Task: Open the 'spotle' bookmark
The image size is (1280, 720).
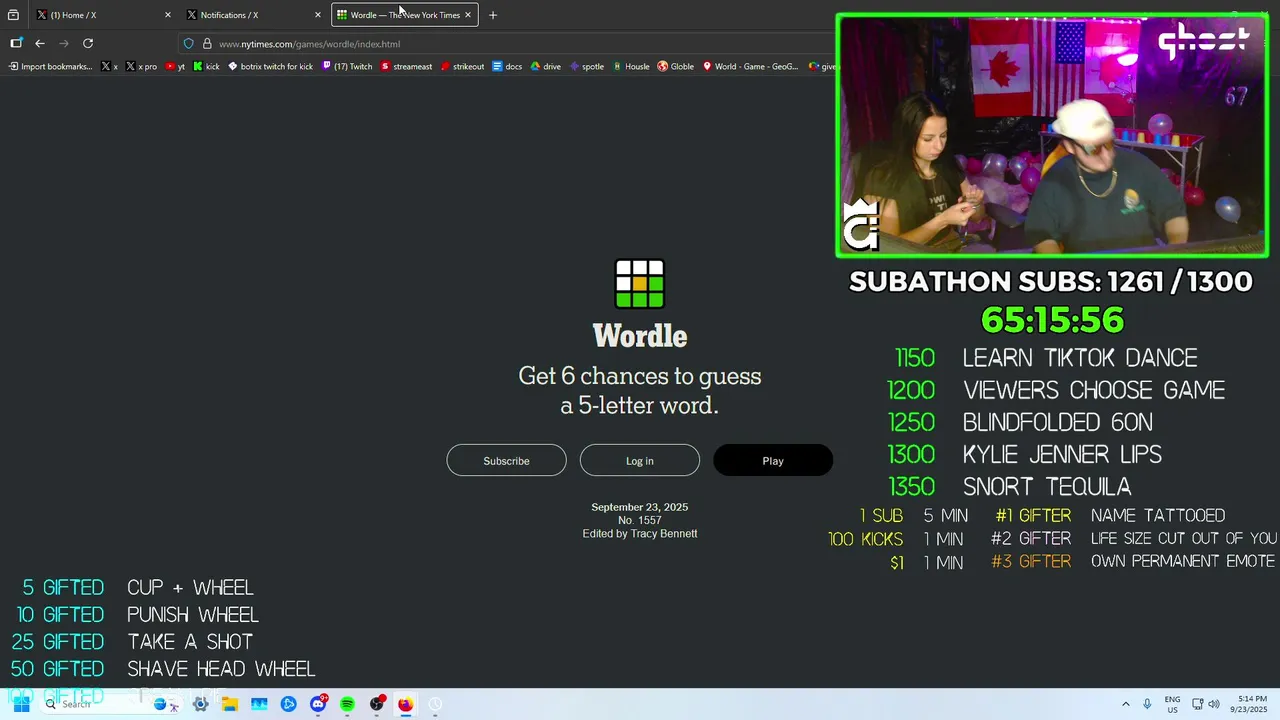Action: click(x=587, y=67)
